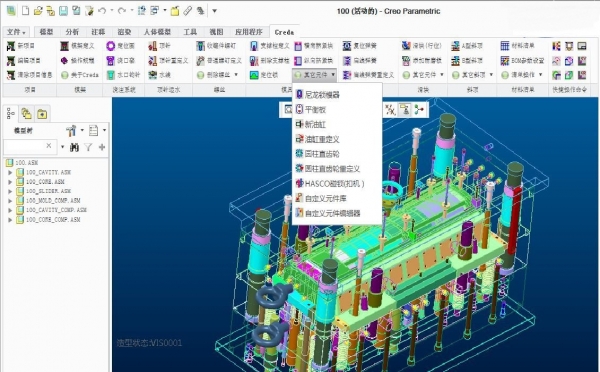Click A型斜顶 in the Creda ribbon
Image resolution: width=600 pixels, height=372 pixels.
pyautogui.click(x=467, y=46)
